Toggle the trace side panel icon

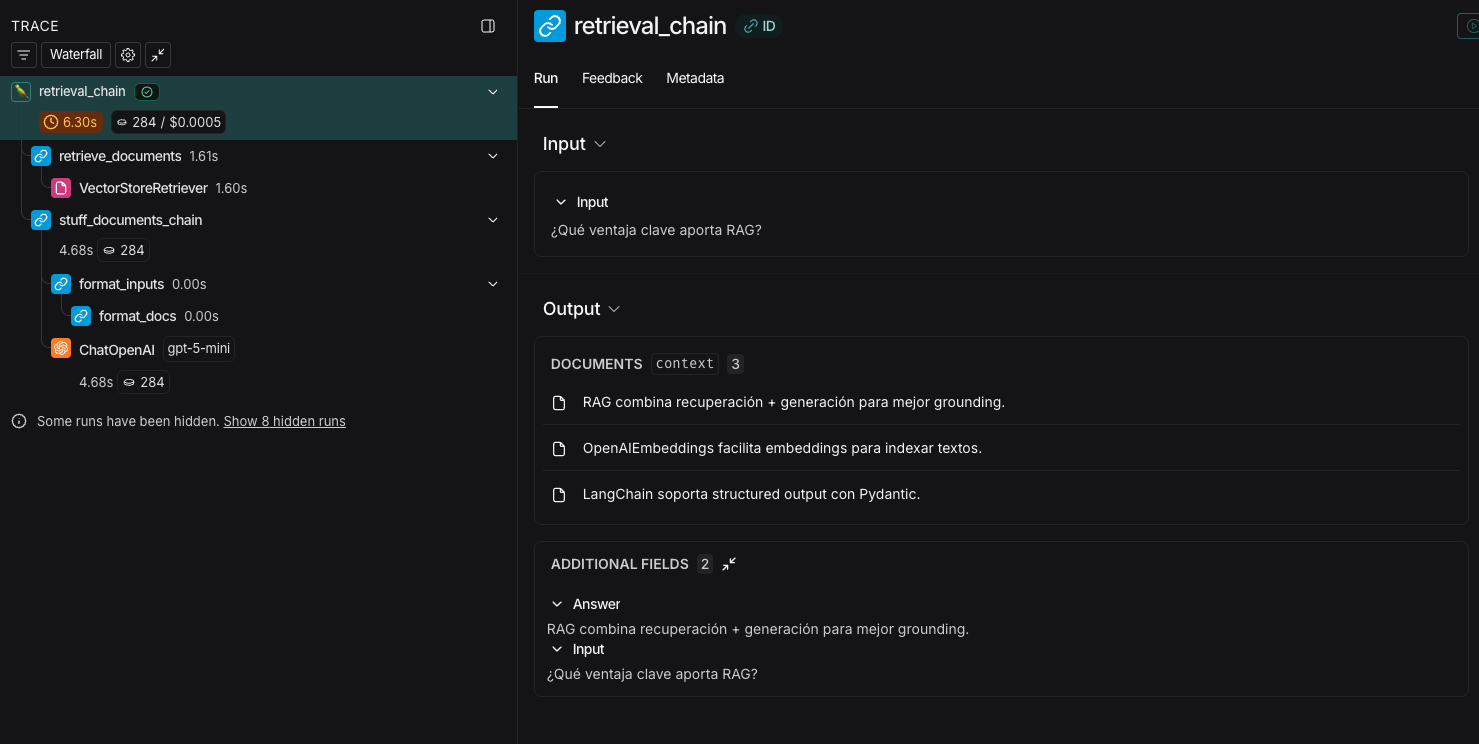coord(488,26)
